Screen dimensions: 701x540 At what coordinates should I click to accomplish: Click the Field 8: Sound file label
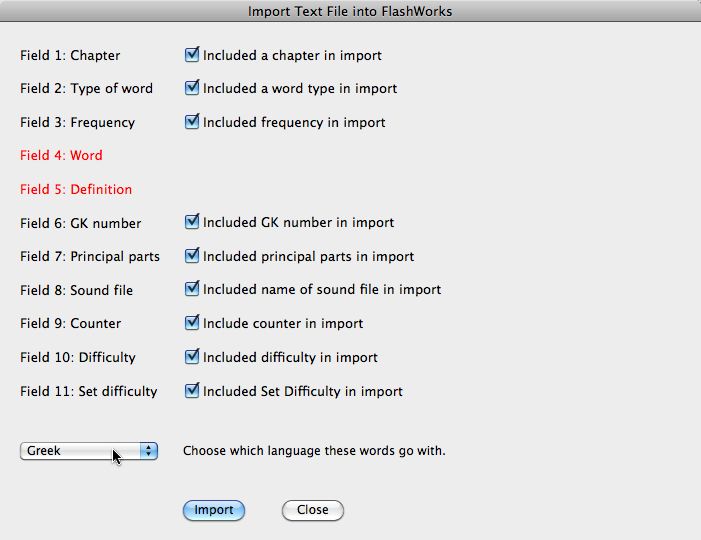click(x=76, y=291)
